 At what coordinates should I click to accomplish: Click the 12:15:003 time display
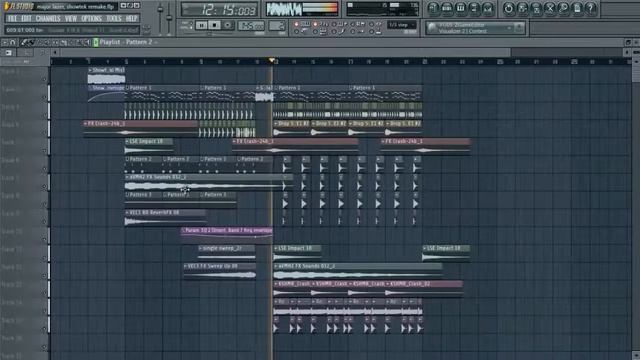click(x=220, y=9)
